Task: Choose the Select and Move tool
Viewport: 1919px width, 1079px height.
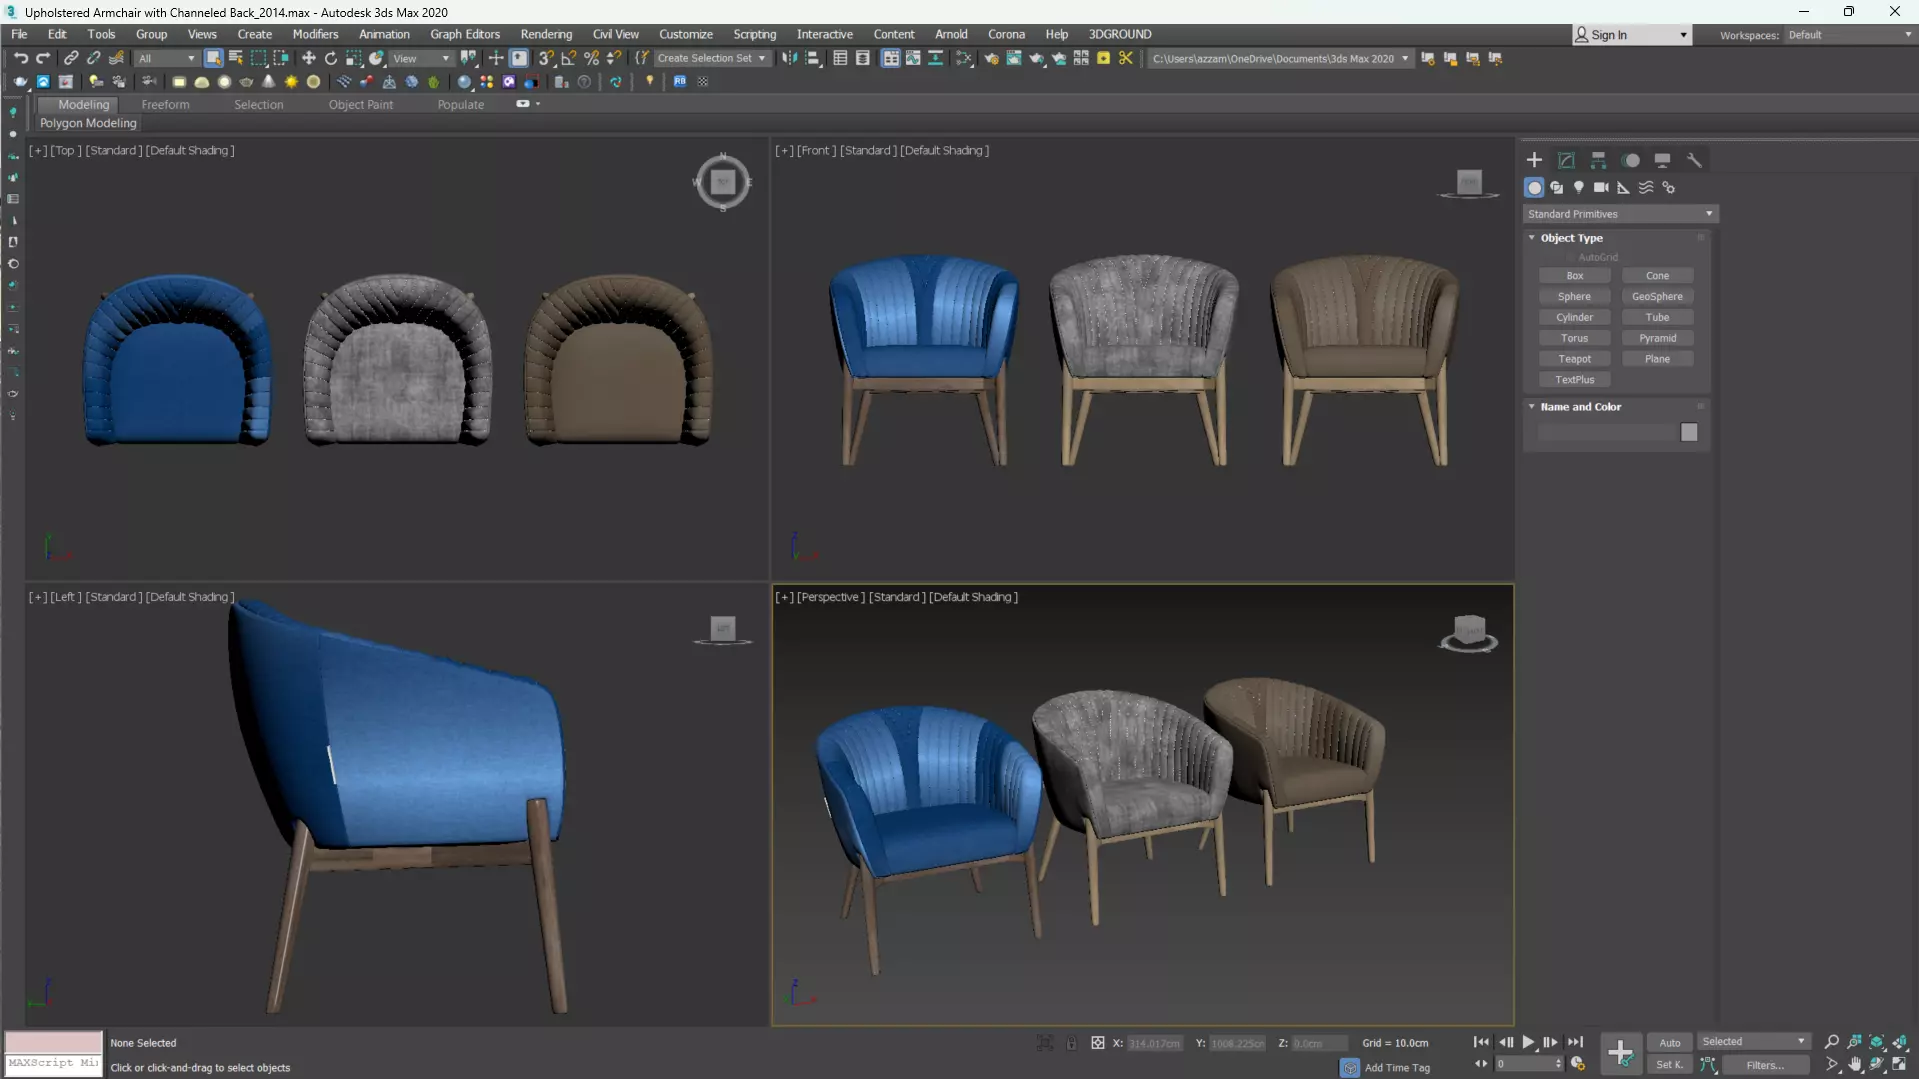Action: click(x=309, y=58)
